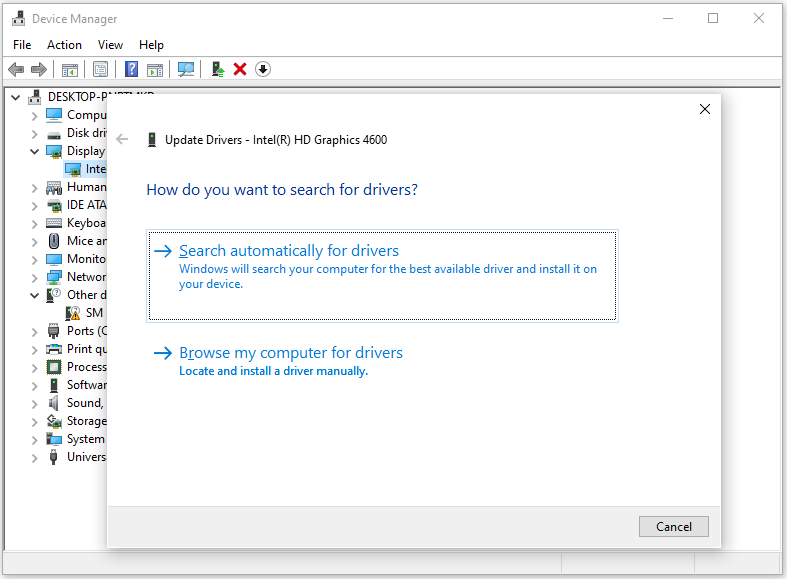Collapse the Other devices tree node
Image resolution: width=787 pixels, height=579 pixels.
[x=35, y=295]
